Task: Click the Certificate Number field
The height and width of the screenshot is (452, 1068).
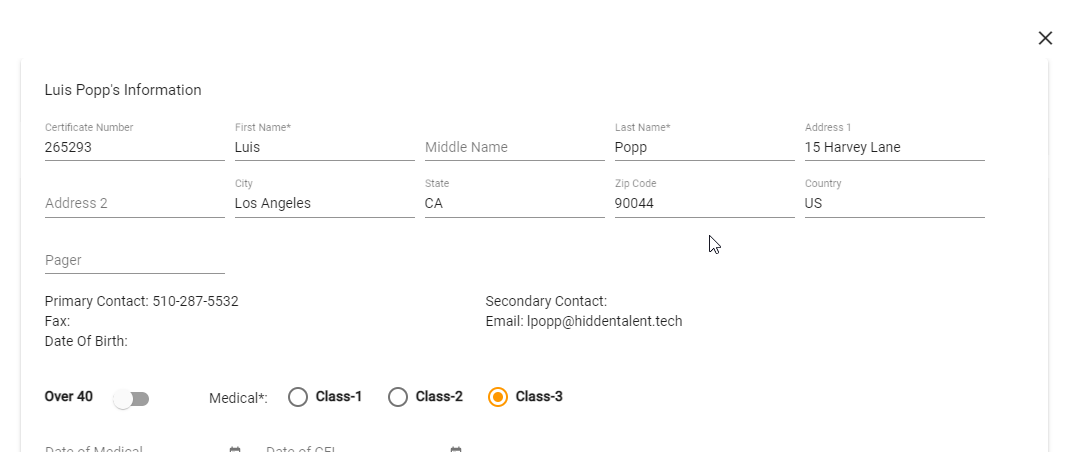Action: pyautogui.click(x=134, y=147)
